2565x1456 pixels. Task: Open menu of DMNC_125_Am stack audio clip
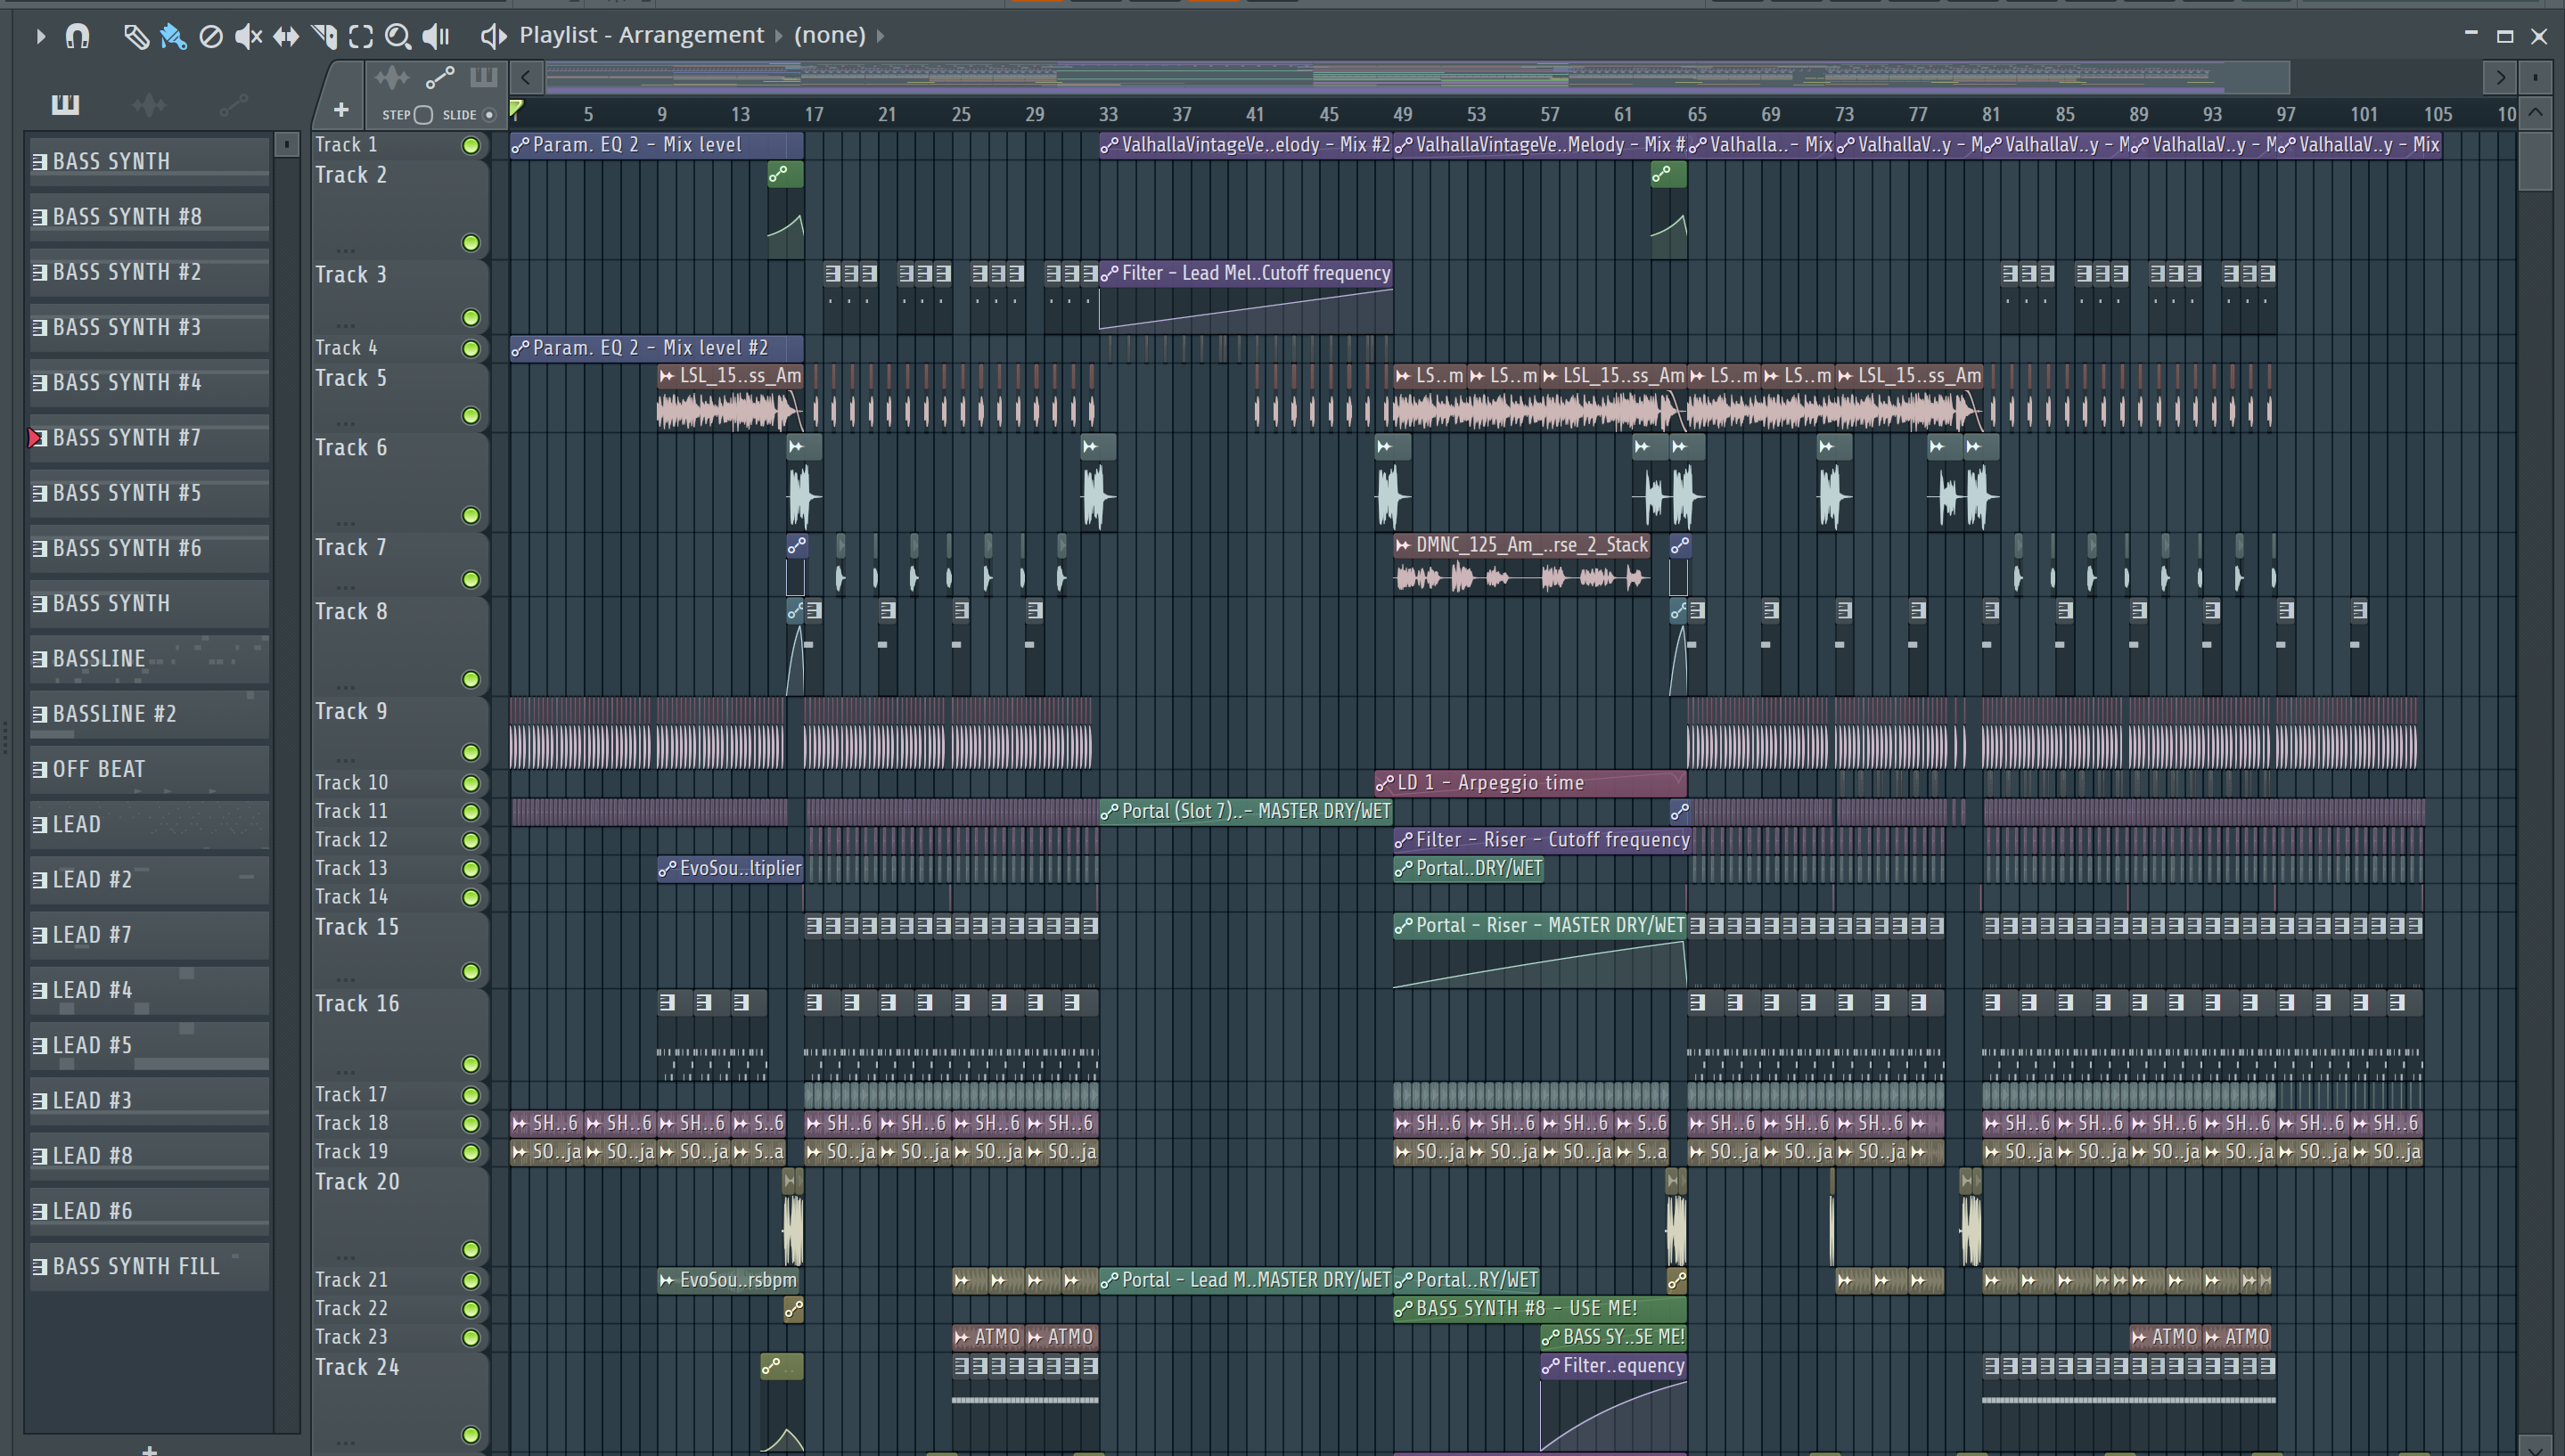[x=1403, y=546]
